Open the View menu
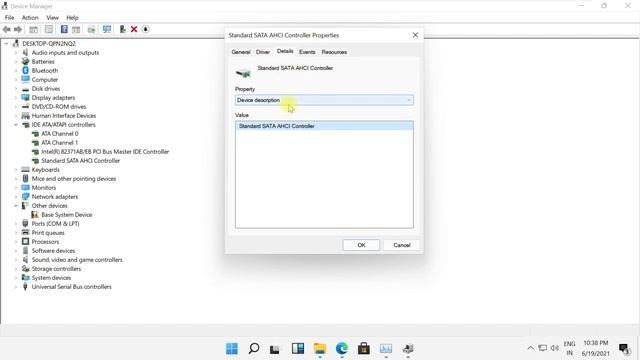 click(52, 18)
